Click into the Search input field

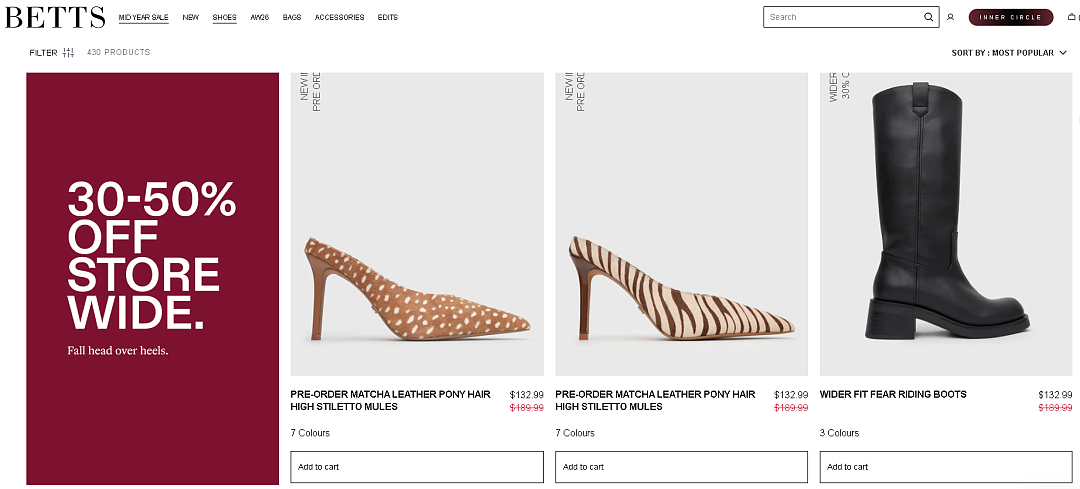pyautogui.click(x=844, y=17)
